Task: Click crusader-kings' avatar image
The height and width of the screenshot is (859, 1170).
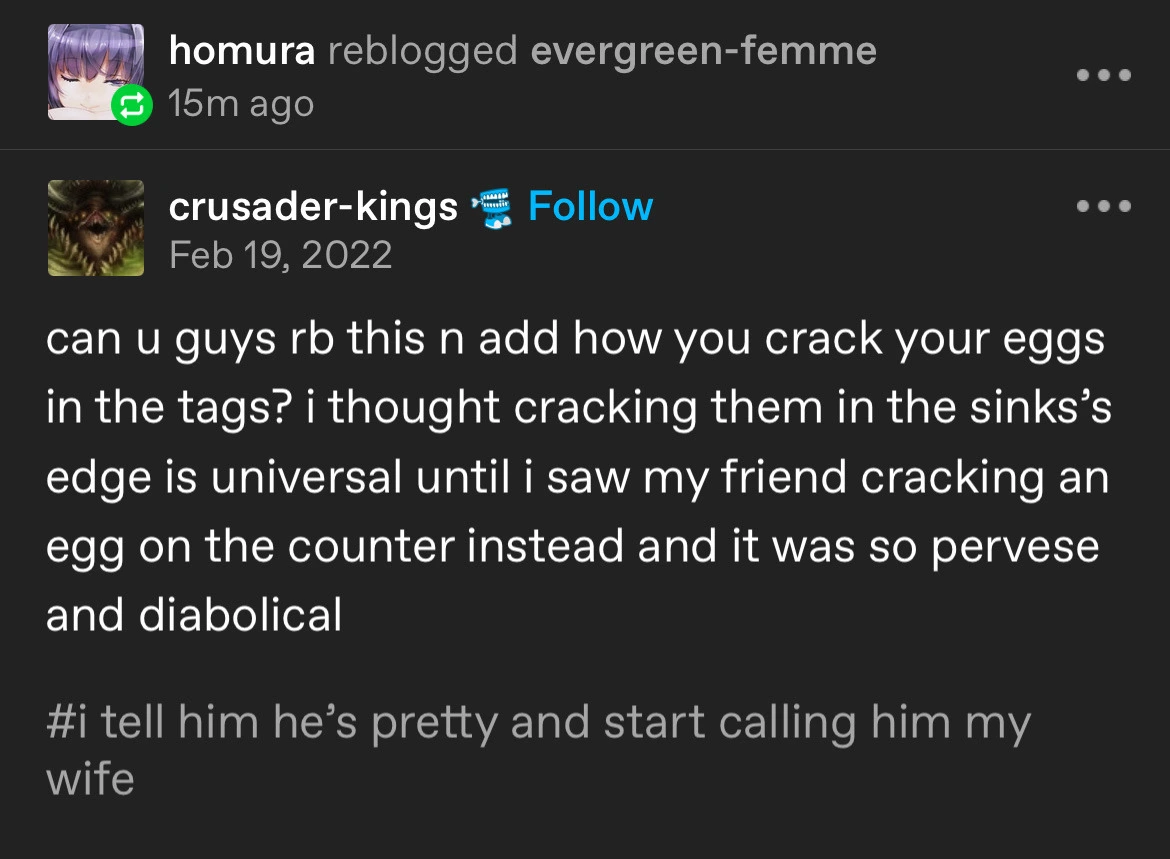Action: (96, 228)
